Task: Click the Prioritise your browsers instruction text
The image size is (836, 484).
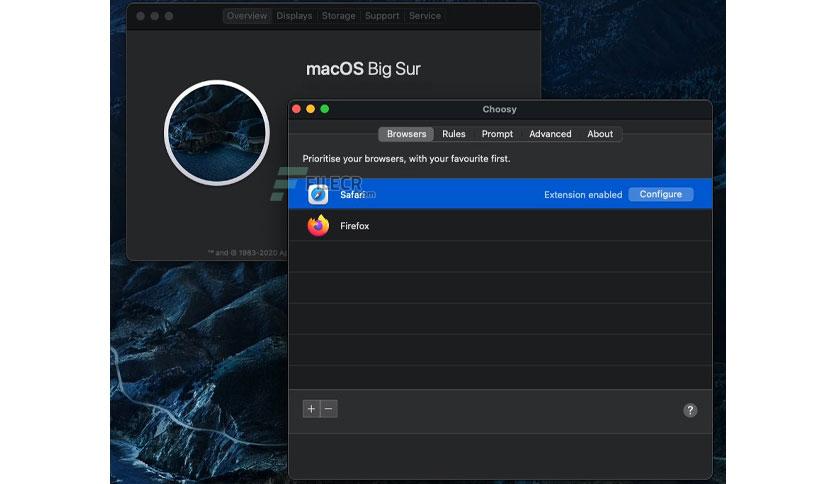Action: click(406, 159)
